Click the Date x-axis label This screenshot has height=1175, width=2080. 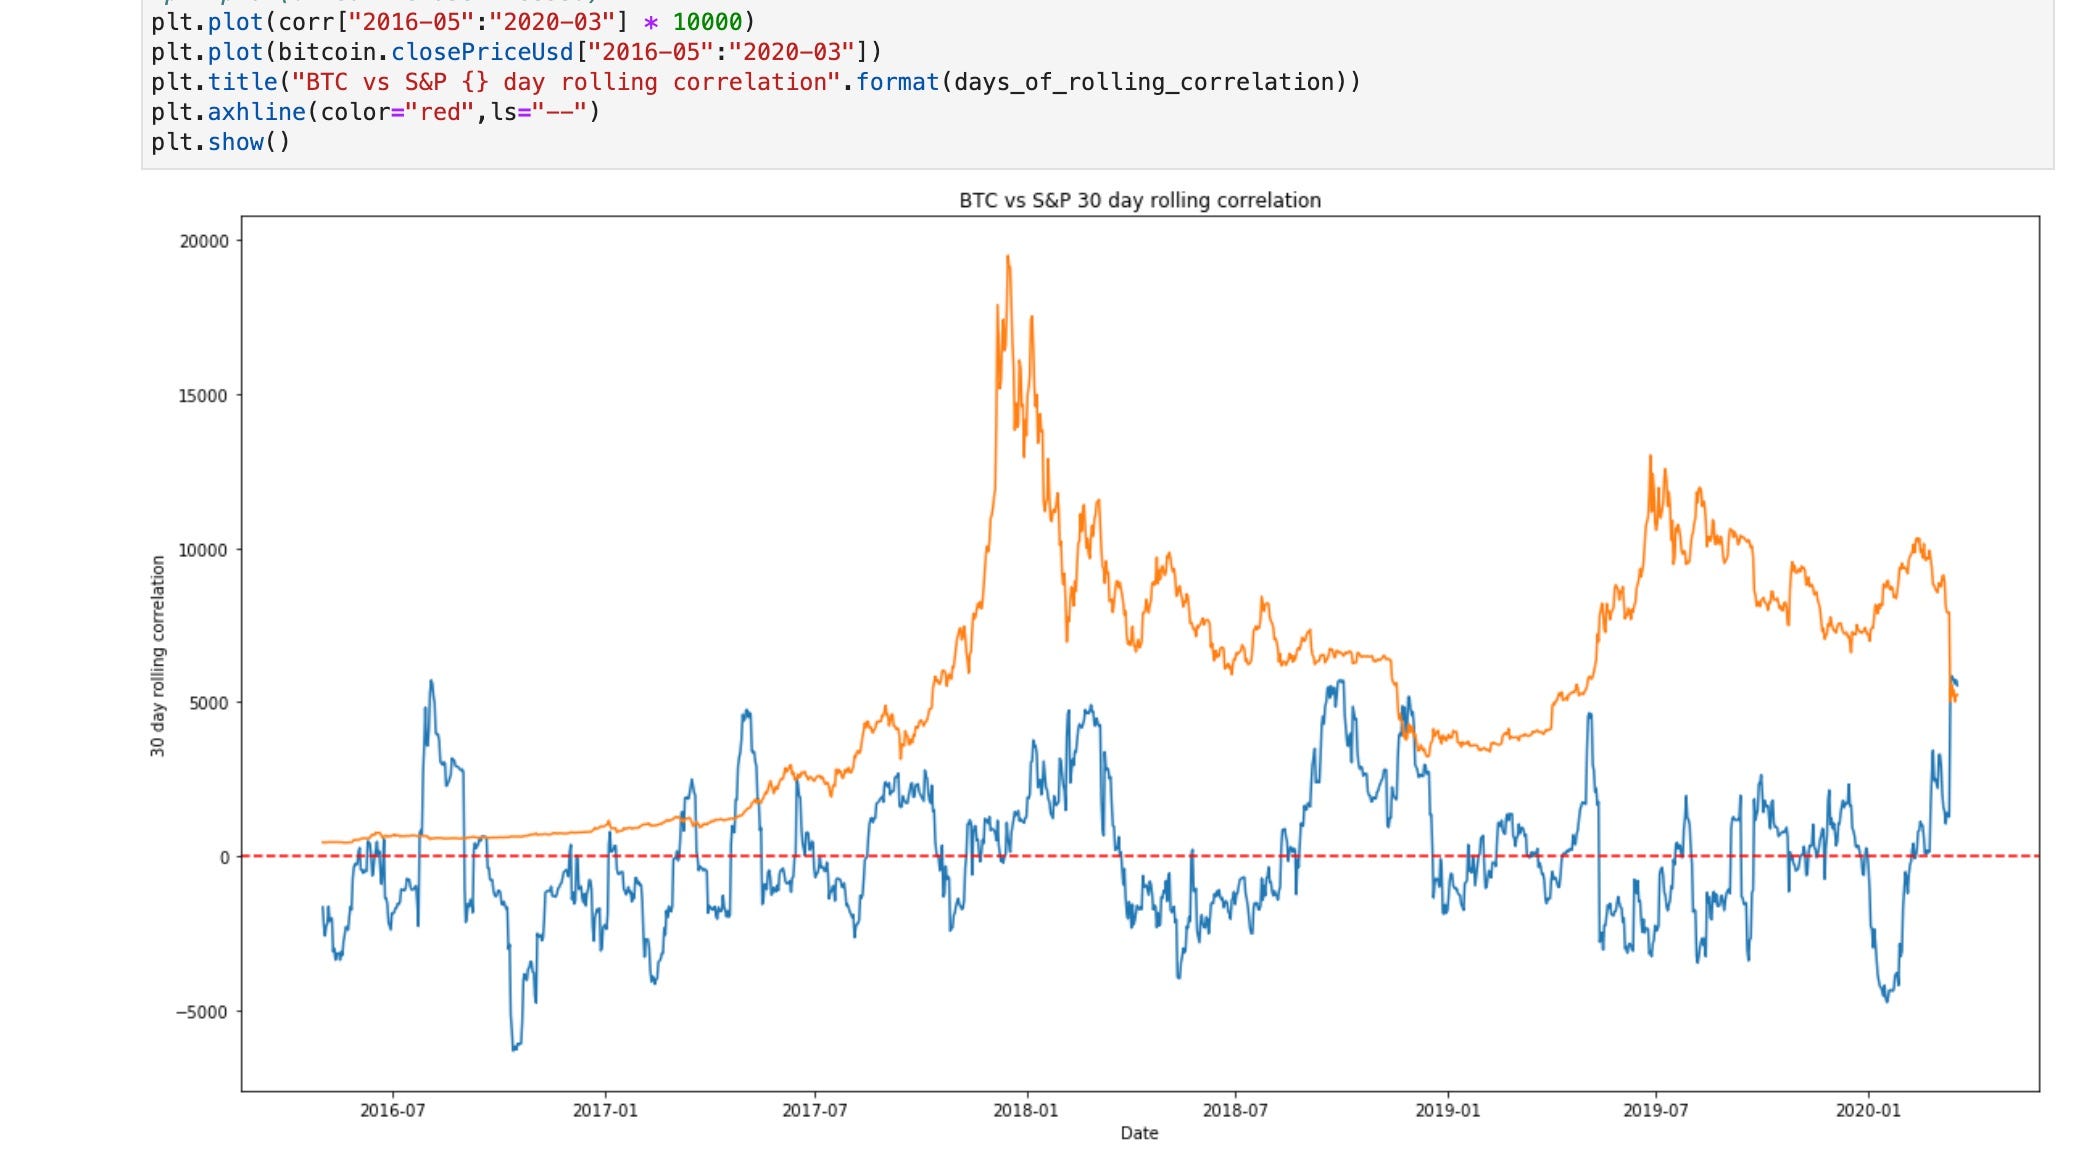[x=1139, y=1133]
